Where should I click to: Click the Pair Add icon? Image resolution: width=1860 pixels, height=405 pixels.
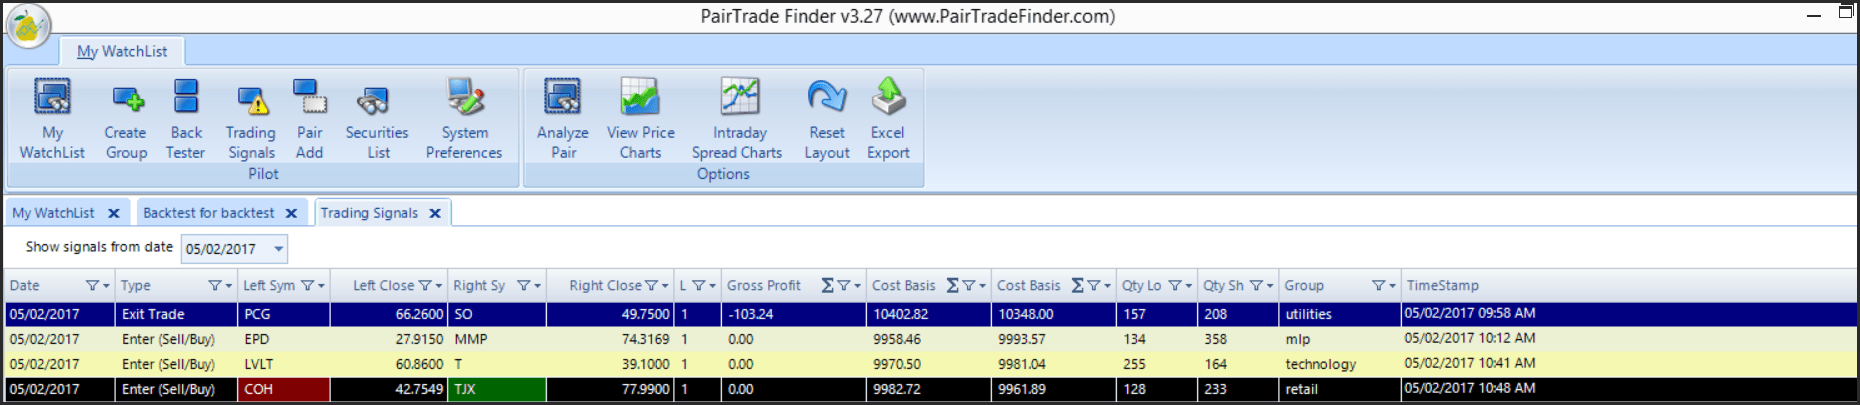[x=310, y=118]
